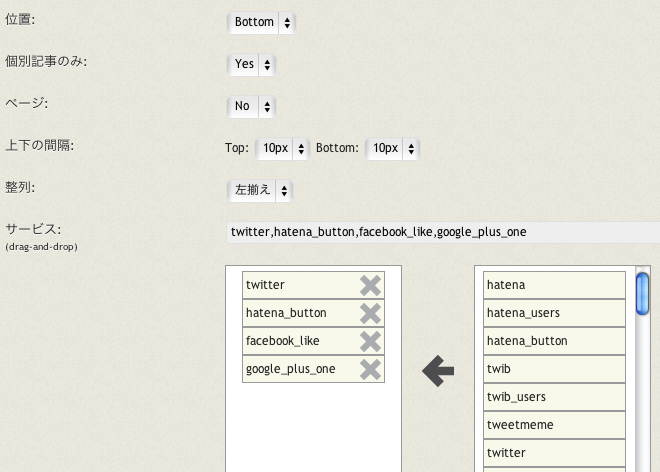
Task: Click the サービス label
Action: tap(33, 229)
